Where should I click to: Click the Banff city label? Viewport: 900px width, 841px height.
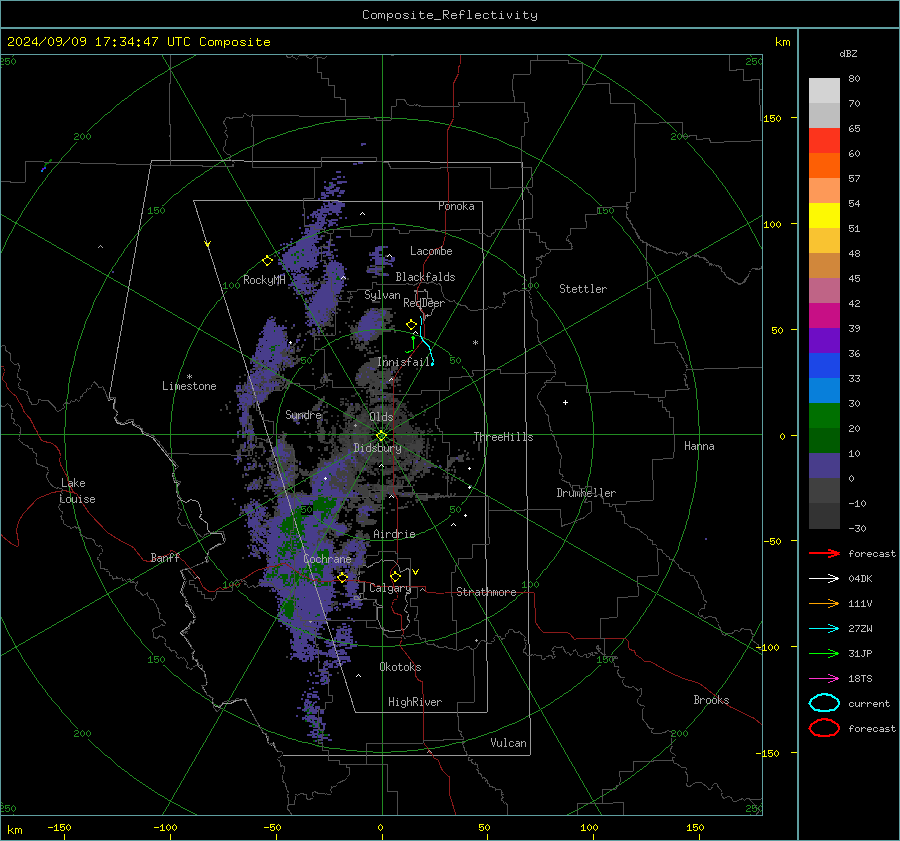165,557
